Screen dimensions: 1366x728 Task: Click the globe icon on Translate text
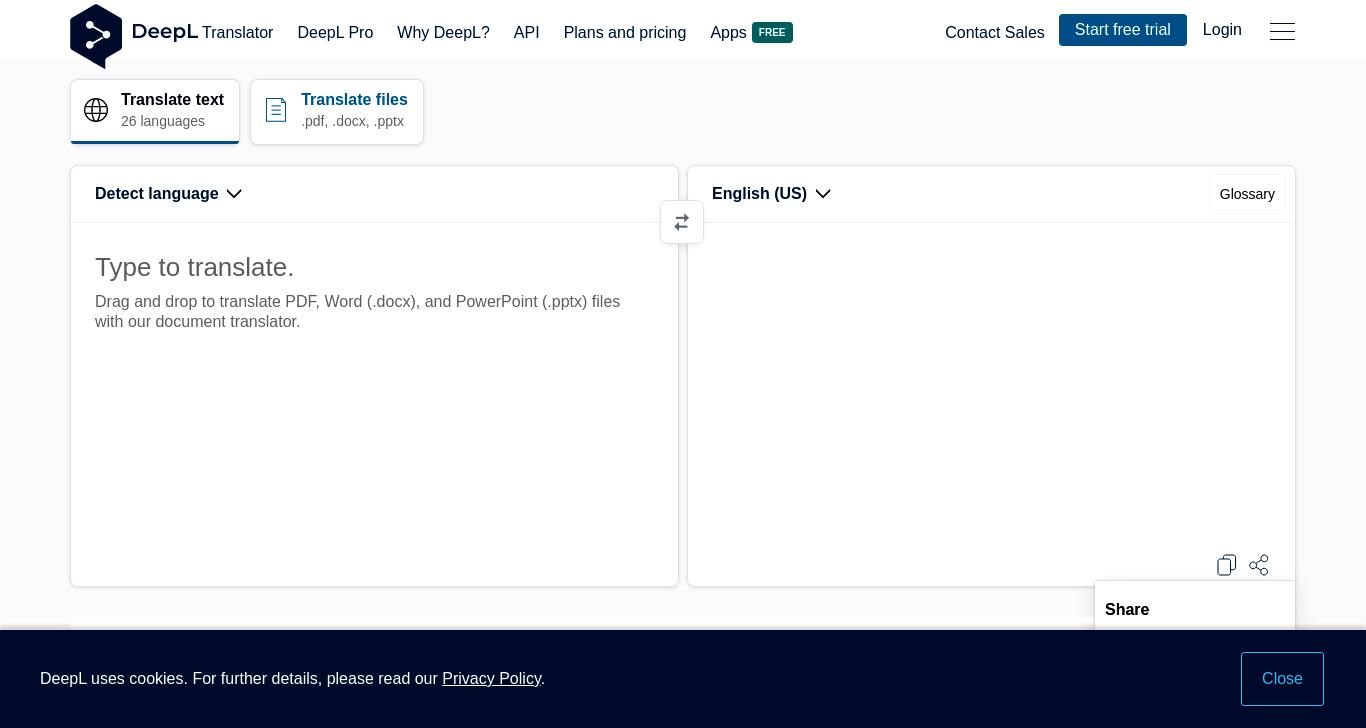(96, 110)
